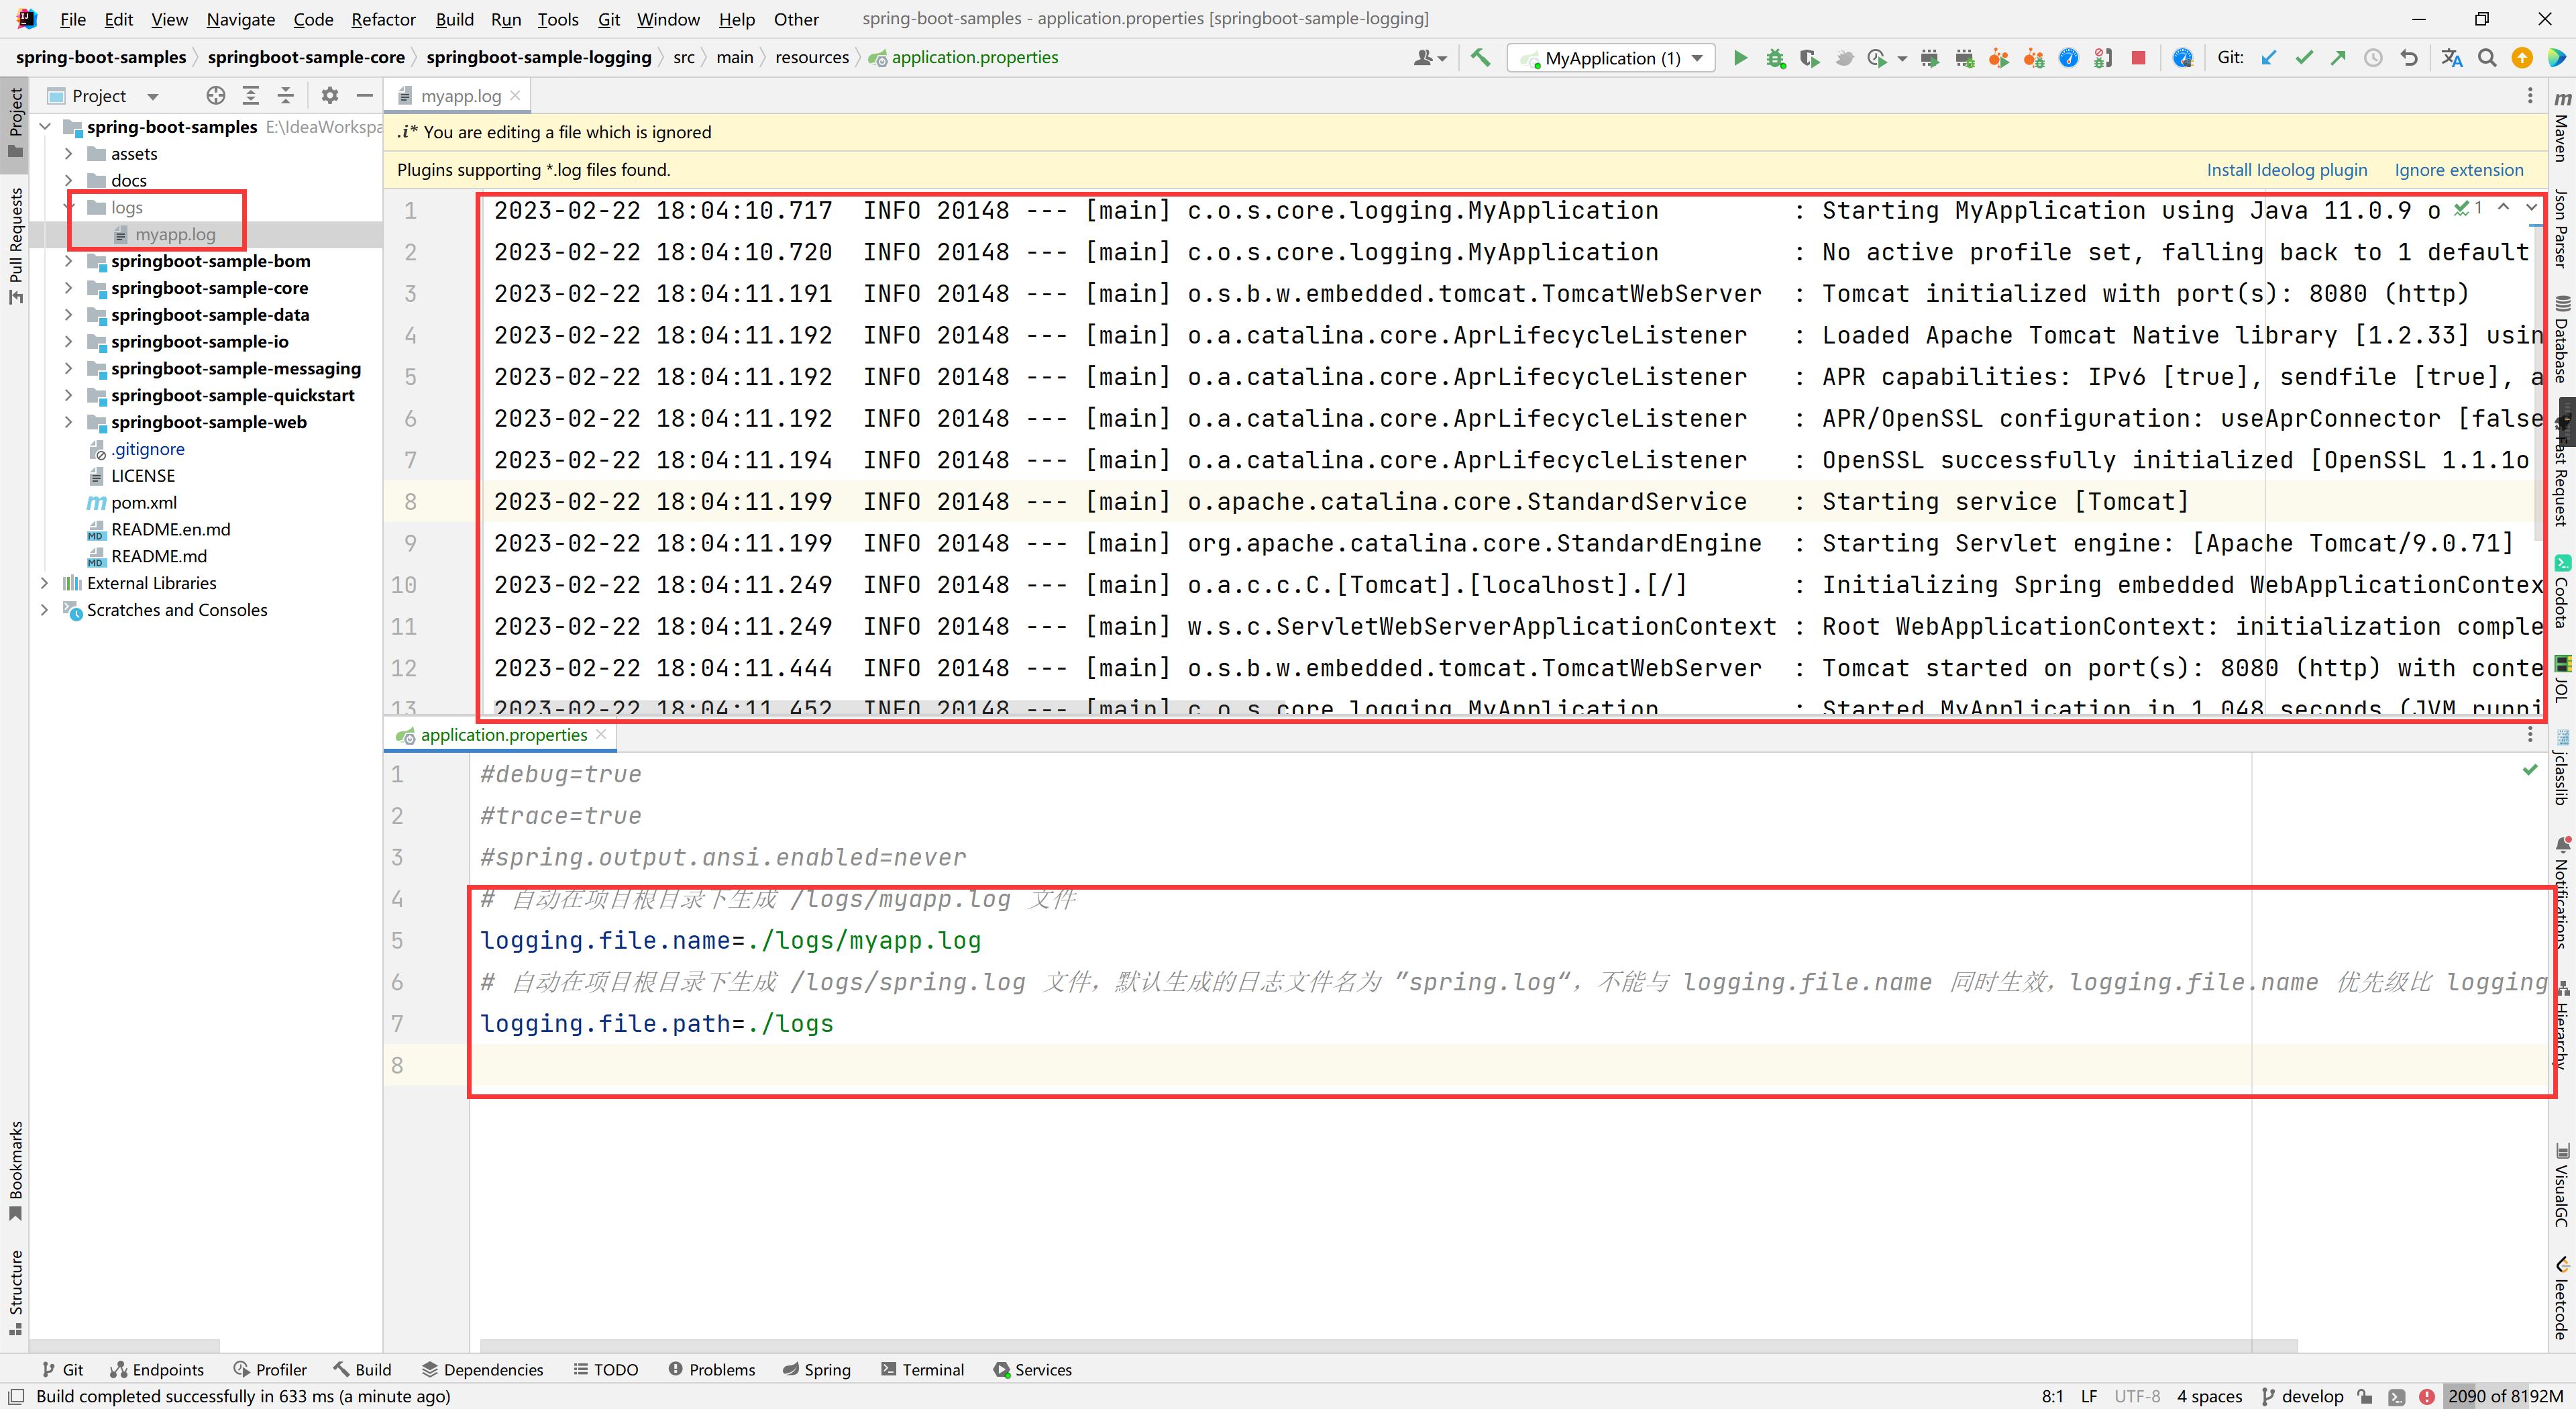
Task: Click the properties editor horizontal scrollbar
Action: (1388, 1345)
